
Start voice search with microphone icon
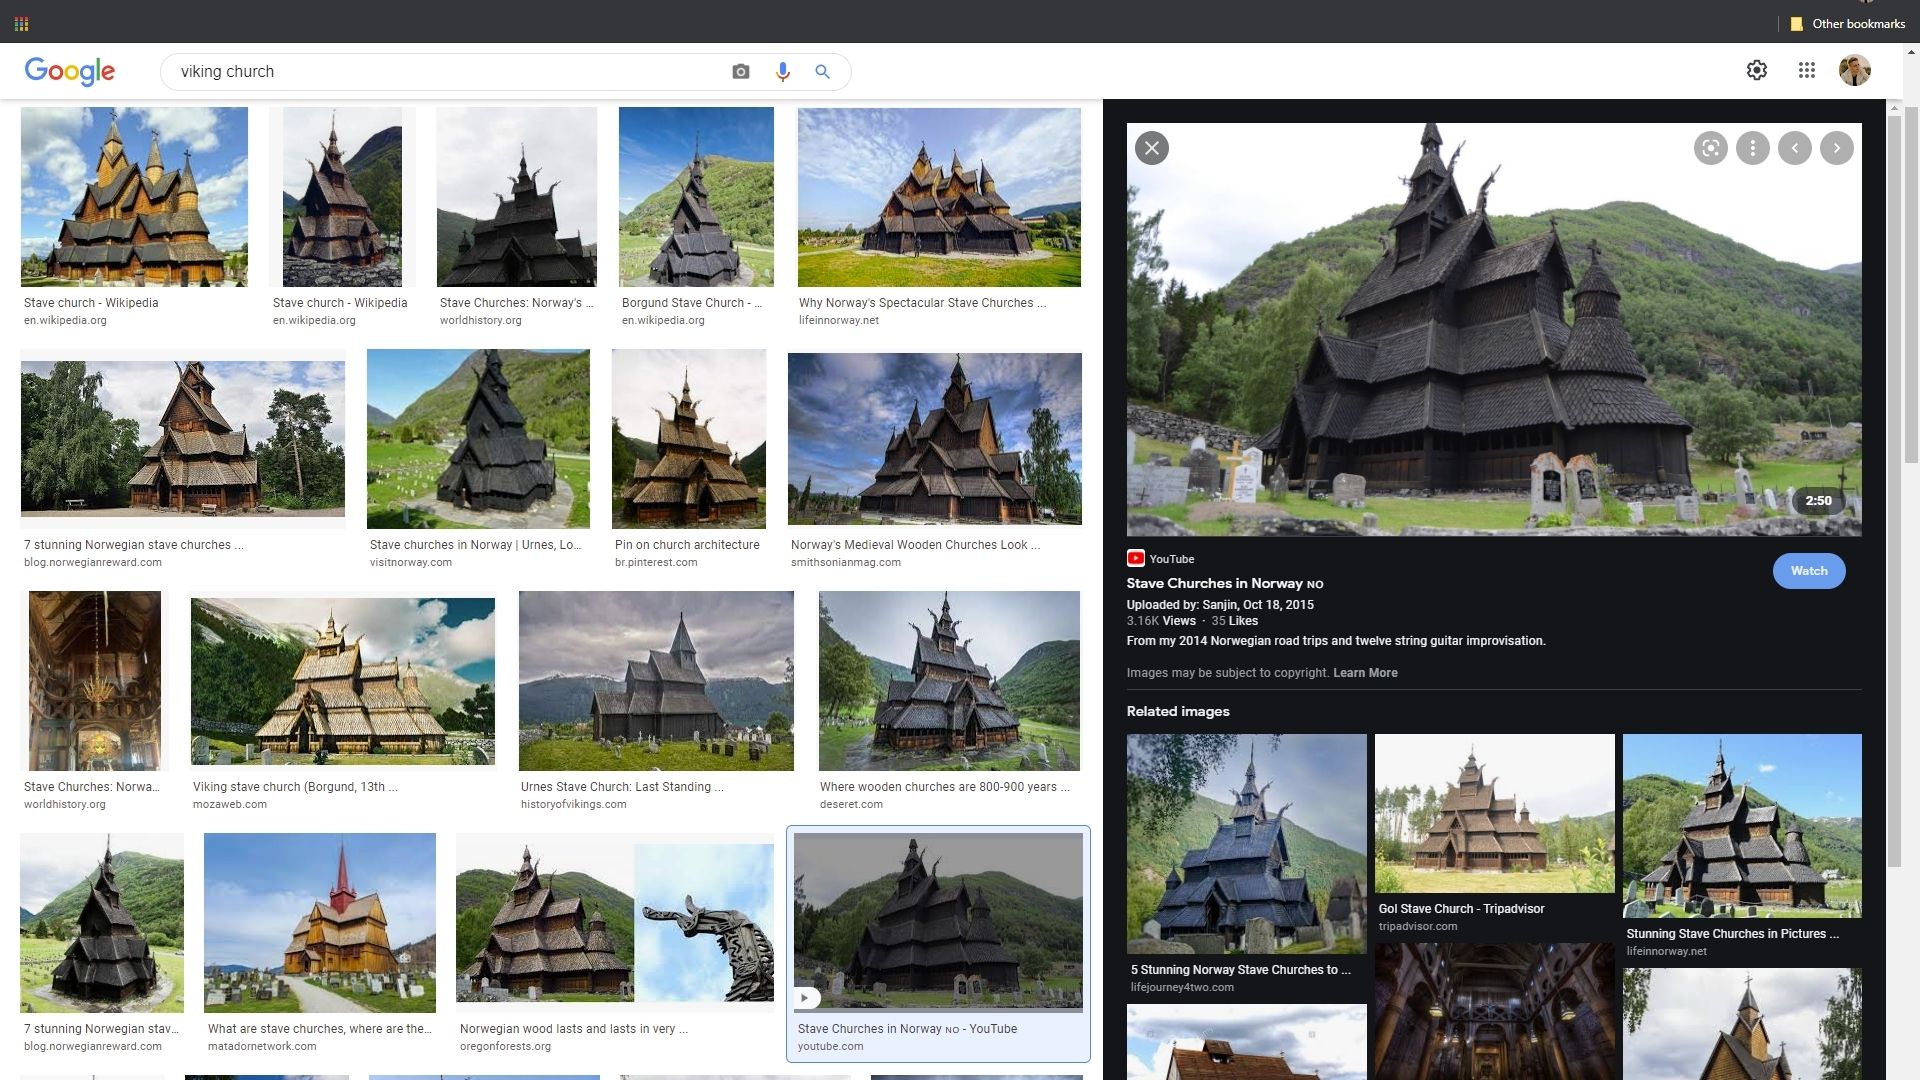[782, 72]
